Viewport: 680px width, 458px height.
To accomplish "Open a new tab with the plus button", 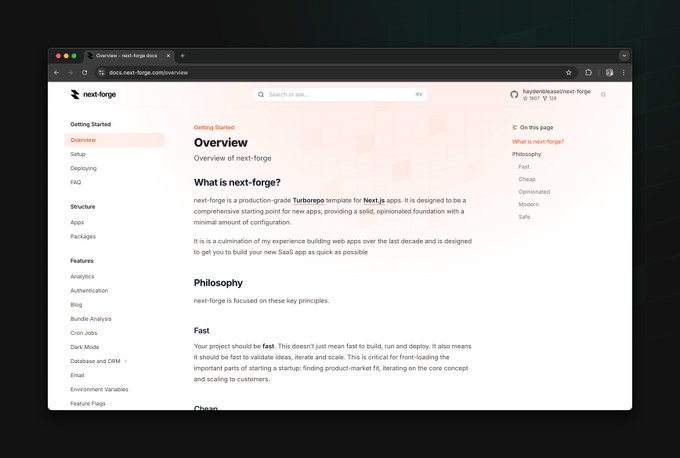I will (x=182, y=56).
